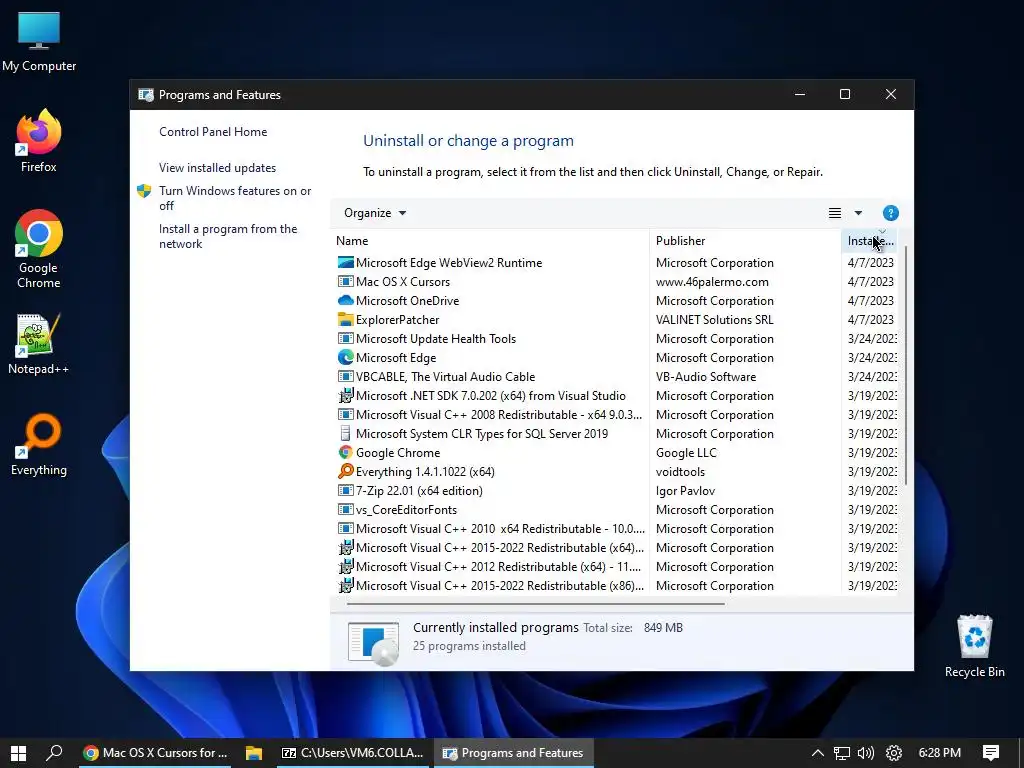Open Google Chrome desktop shortcut
This screenshot has width=1024, height=768.
(39, 249)
